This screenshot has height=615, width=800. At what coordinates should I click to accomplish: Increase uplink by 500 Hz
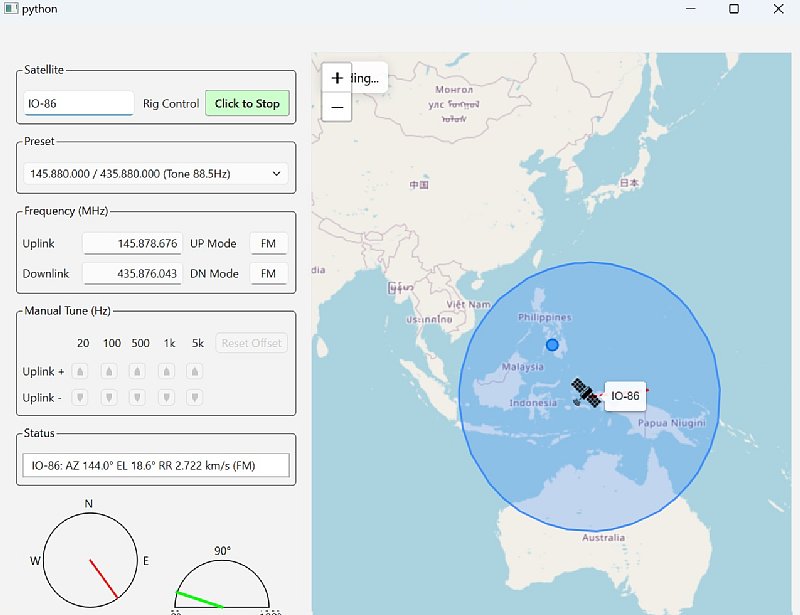click(x=139, y=371)
